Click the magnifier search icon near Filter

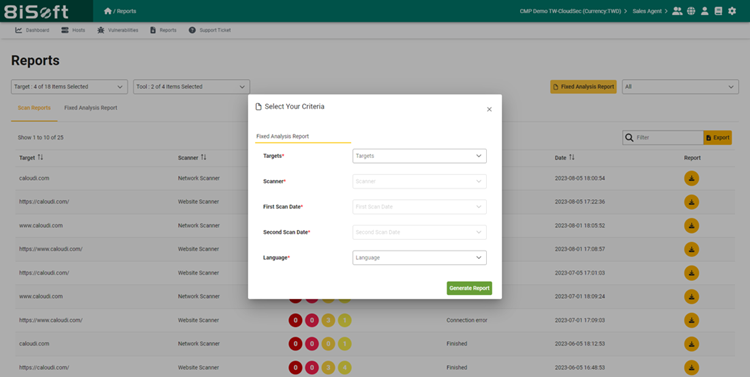(x=629, y=138)
